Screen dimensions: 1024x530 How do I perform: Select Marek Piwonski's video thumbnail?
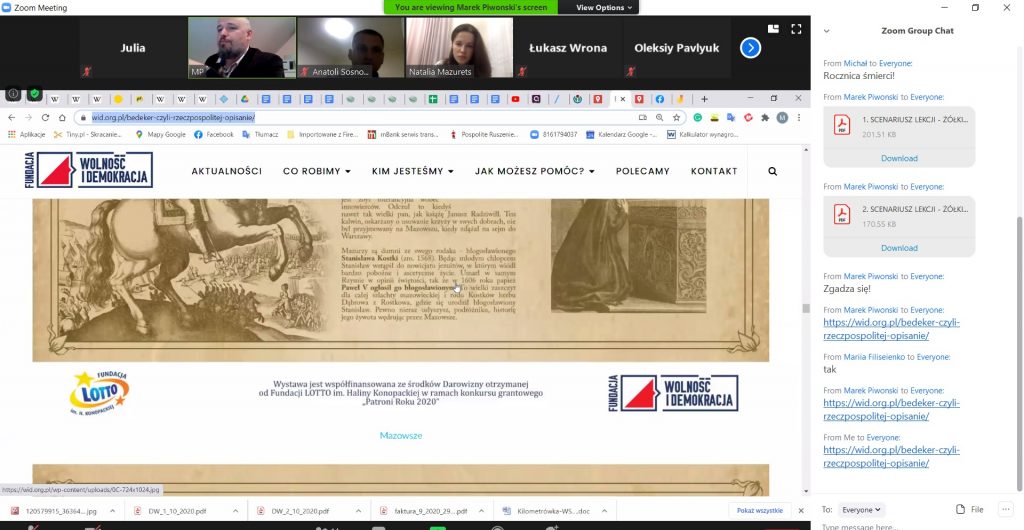[242, 48]
